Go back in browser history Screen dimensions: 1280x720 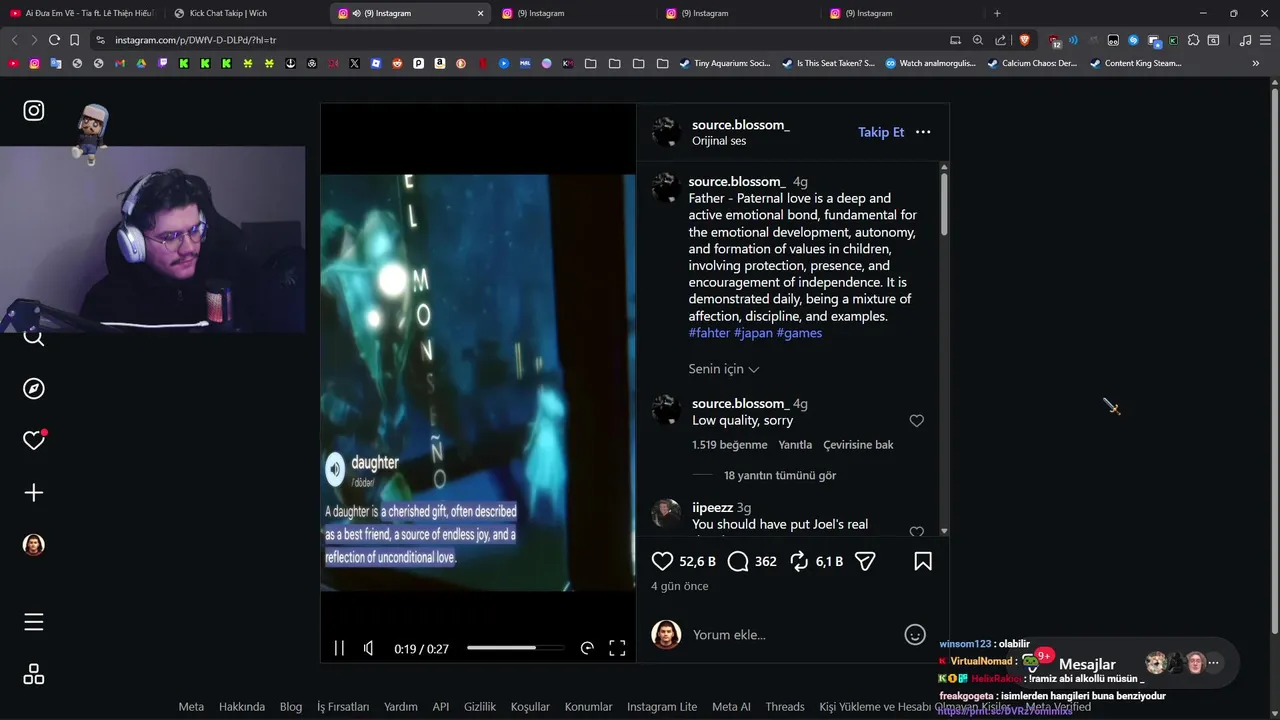(x=14, y=40)
